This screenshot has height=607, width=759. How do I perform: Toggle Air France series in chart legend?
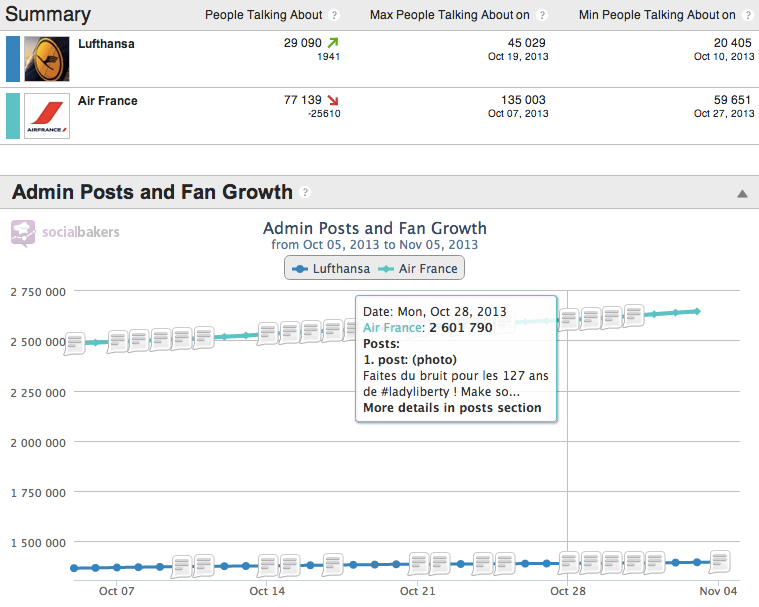click(418, 269)
